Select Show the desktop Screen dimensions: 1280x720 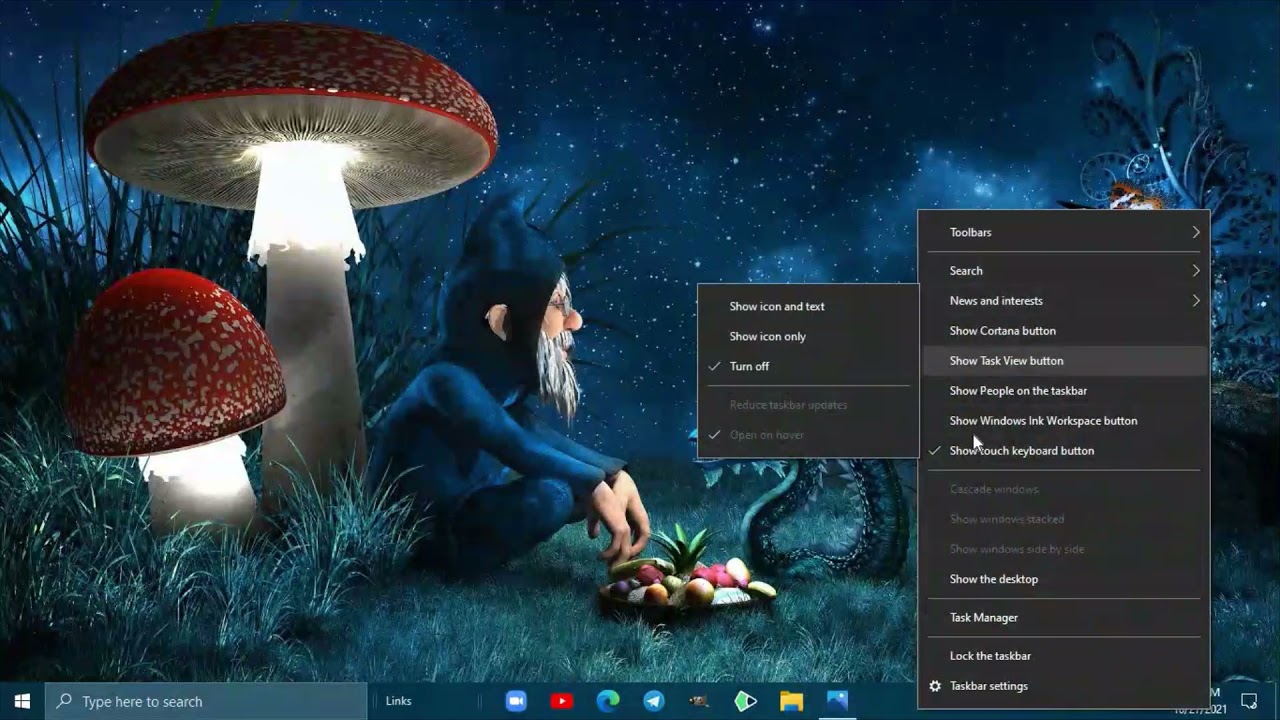tap(1063, 579)
